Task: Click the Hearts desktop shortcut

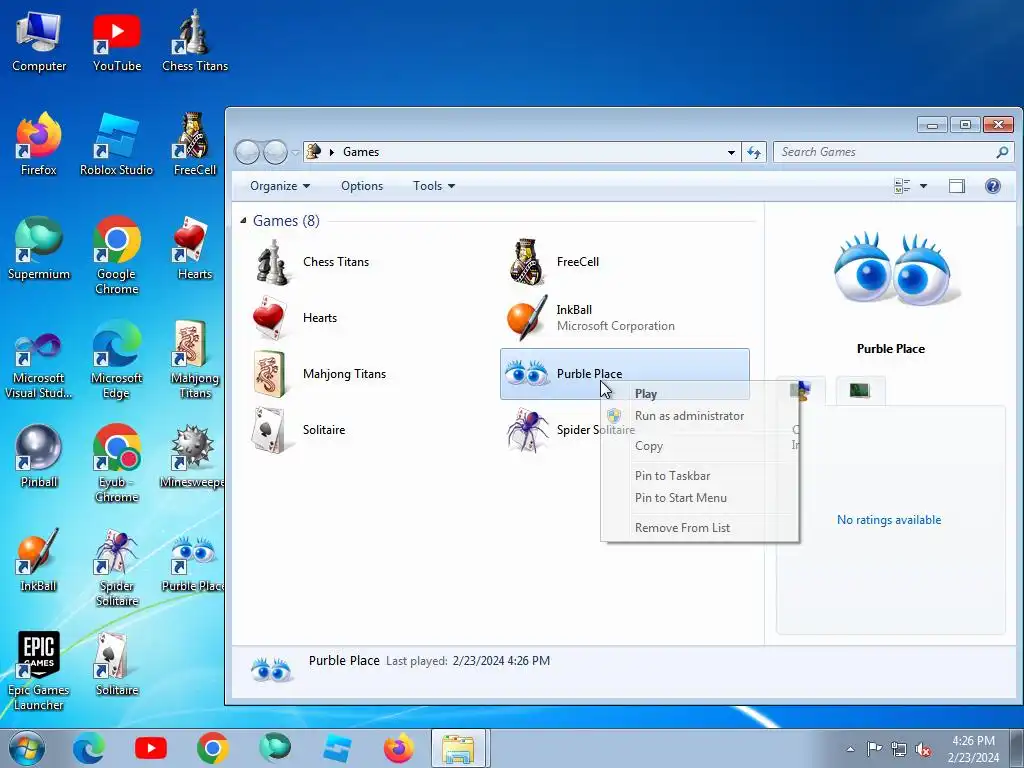Action: tap(195, 249)
